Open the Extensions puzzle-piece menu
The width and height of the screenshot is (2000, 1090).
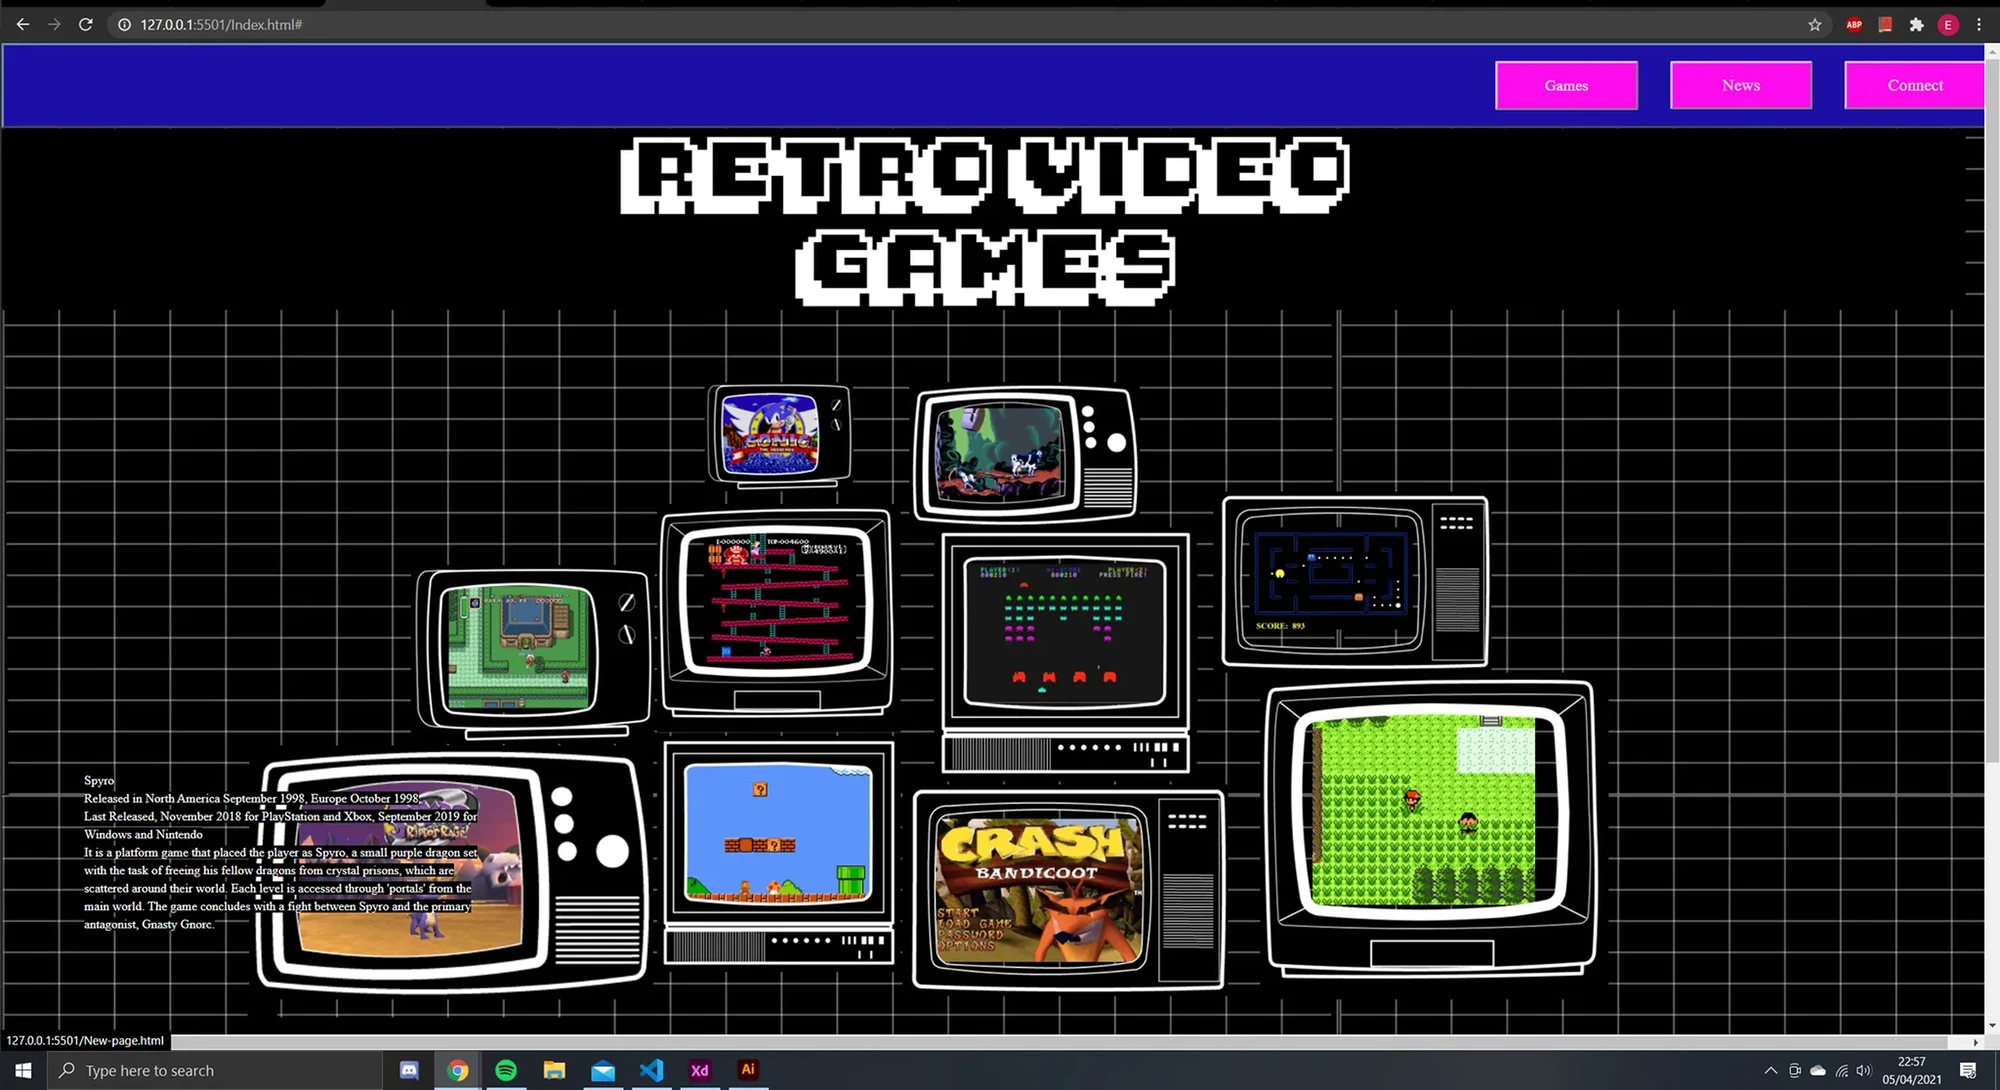coord(1916,24)
